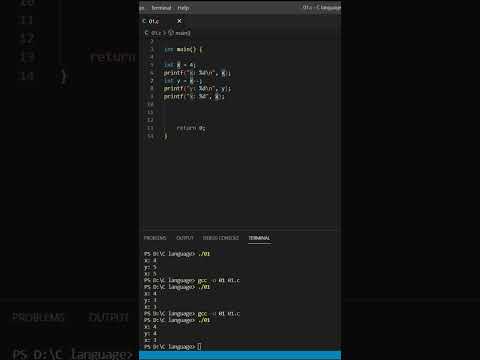The height and width of the screenshot is (360, 480).
Task: Open the Terminal menu in the menu bar
Action: 161,8
